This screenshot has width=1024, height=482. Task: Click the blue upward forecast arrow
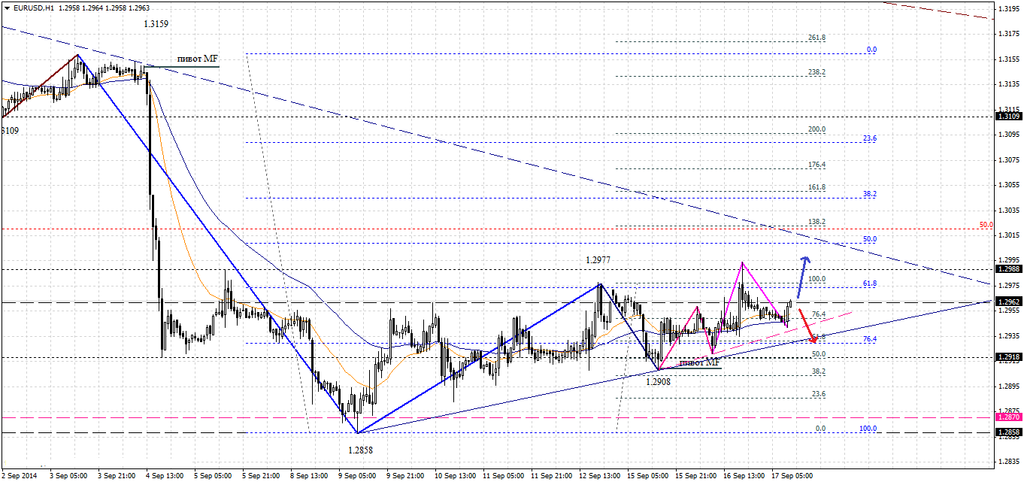click(x=803, y=269)
